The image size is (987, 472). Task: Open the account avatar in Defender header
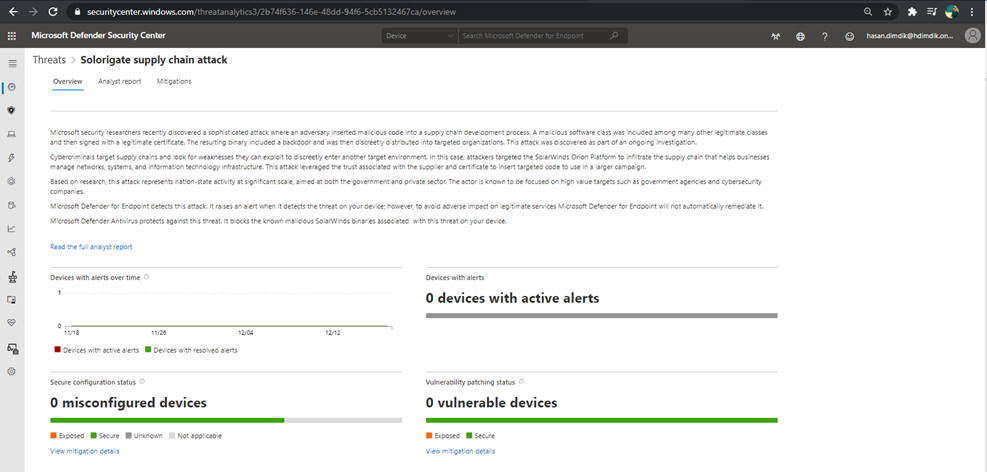[x=973, y=36]
